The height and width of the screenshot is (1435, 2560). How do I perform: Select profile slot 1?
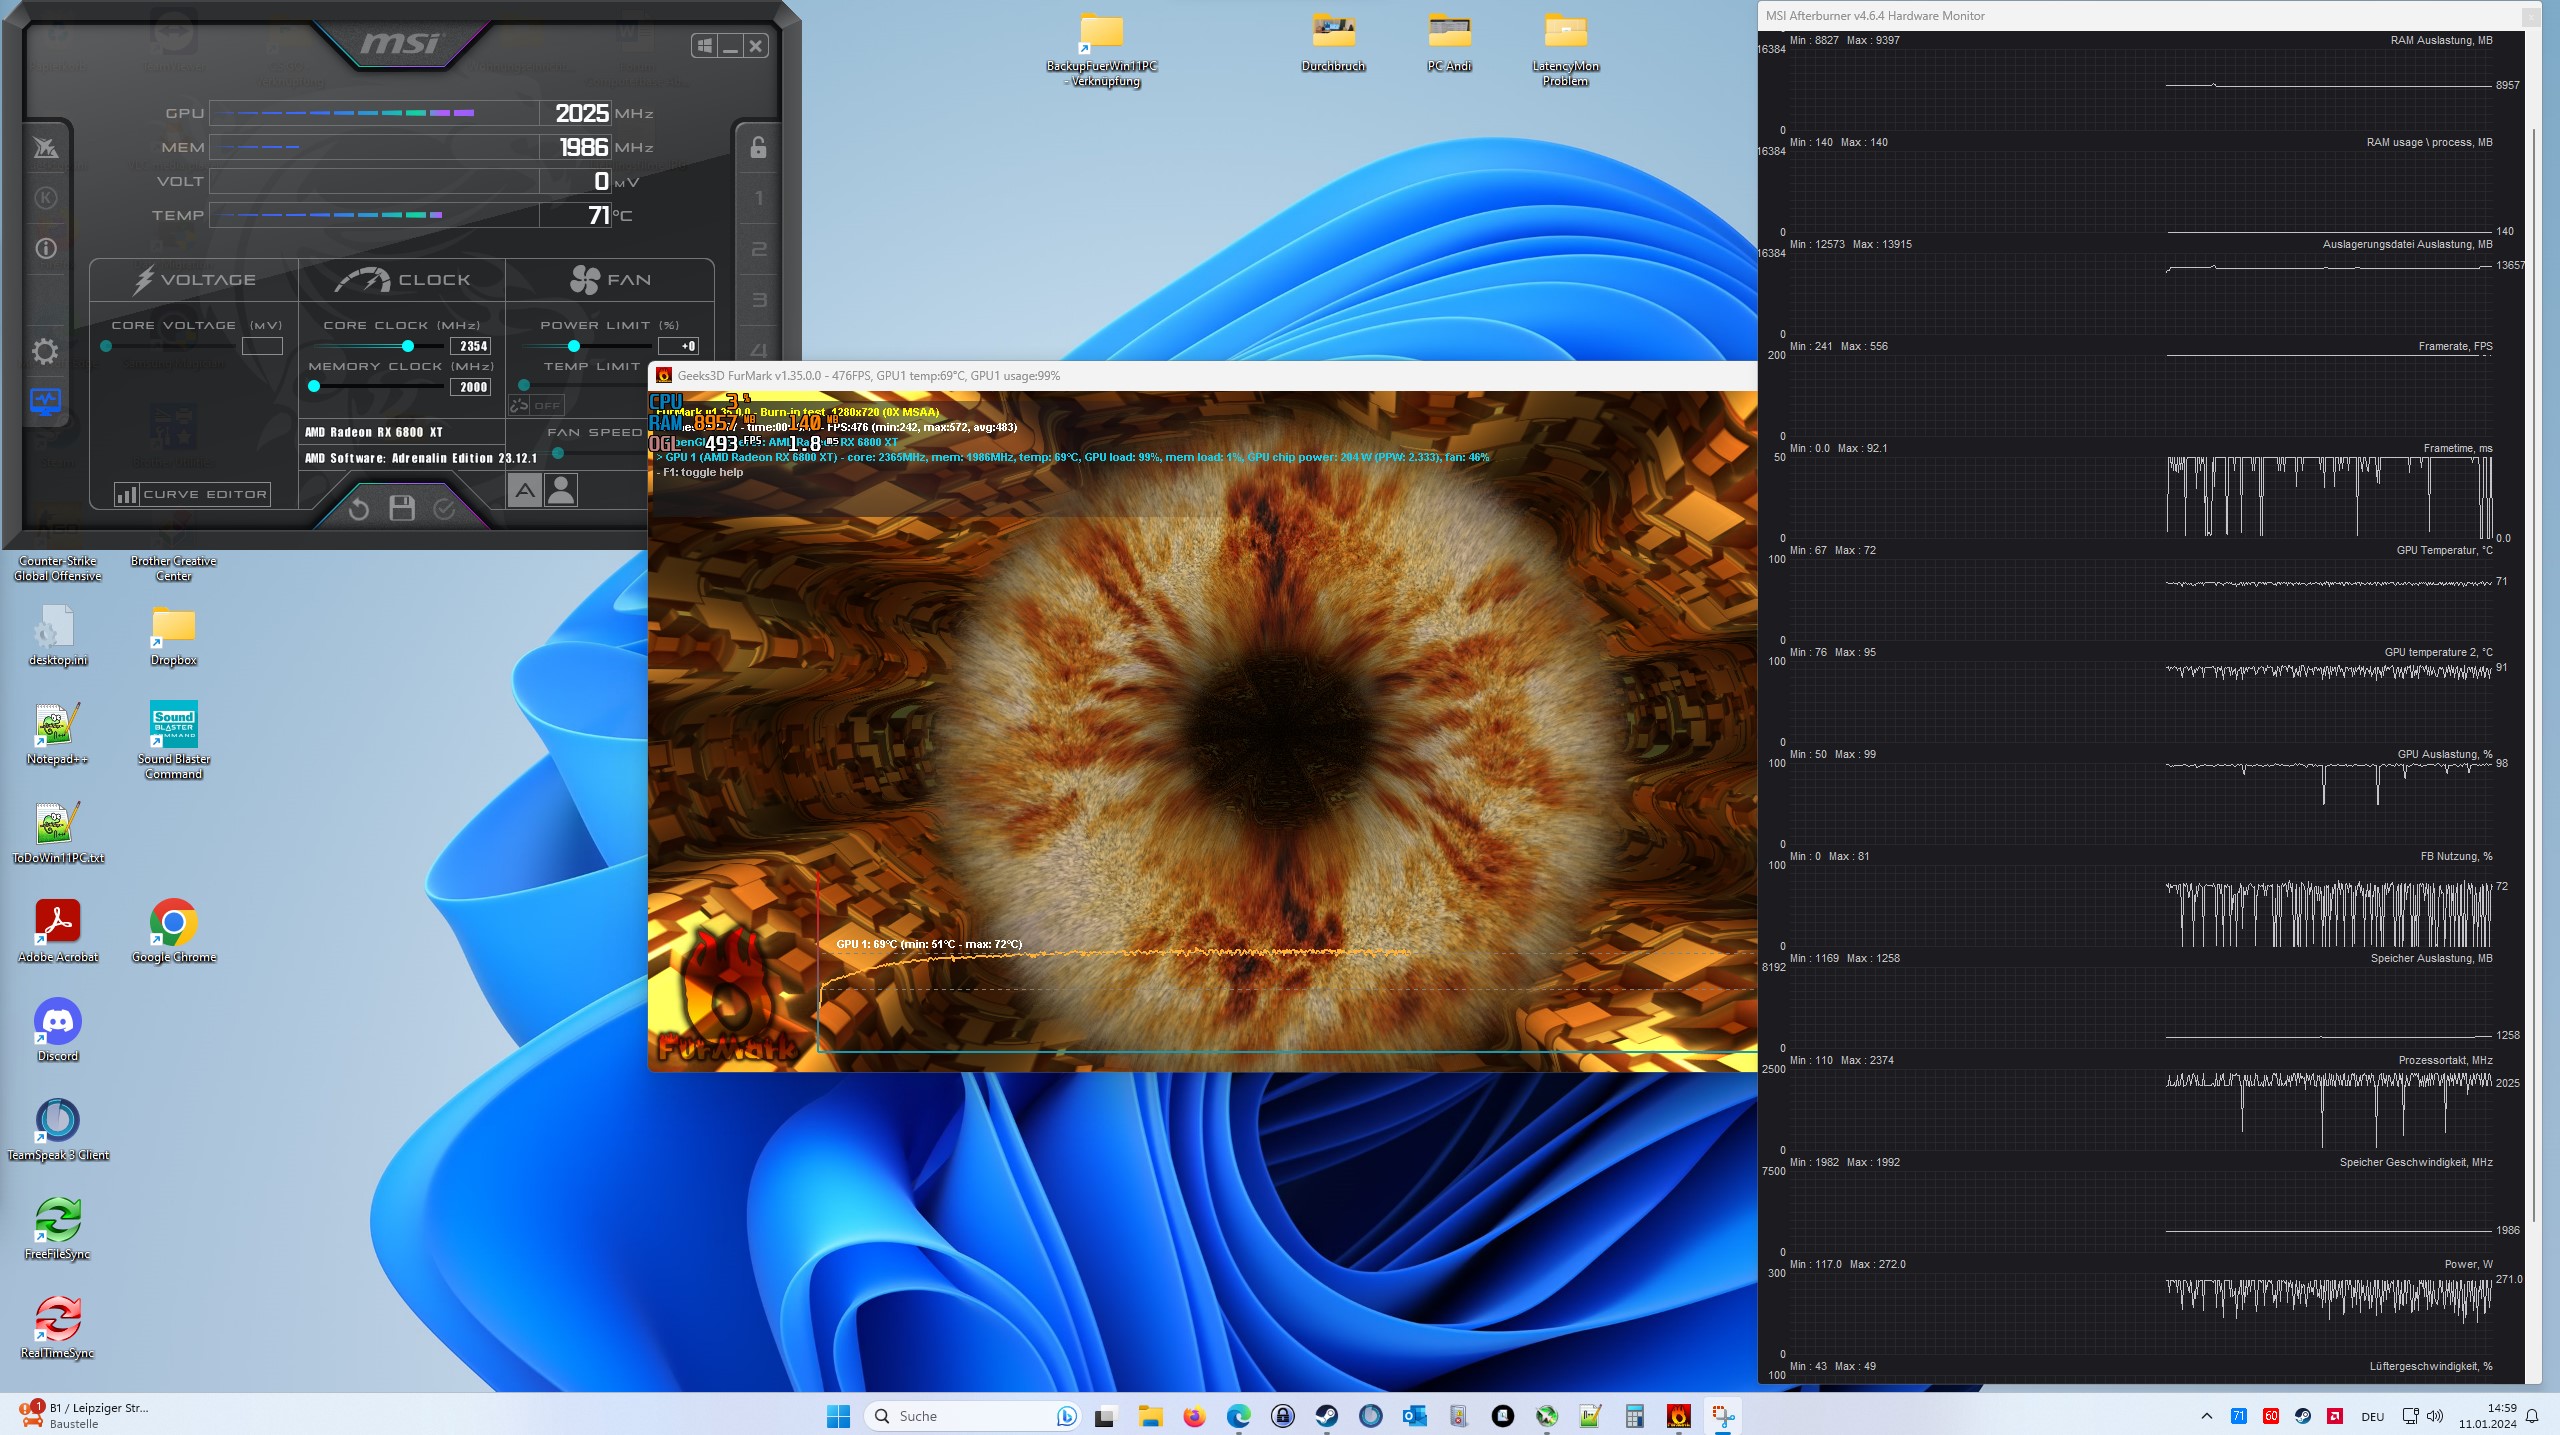click(758, 198)
